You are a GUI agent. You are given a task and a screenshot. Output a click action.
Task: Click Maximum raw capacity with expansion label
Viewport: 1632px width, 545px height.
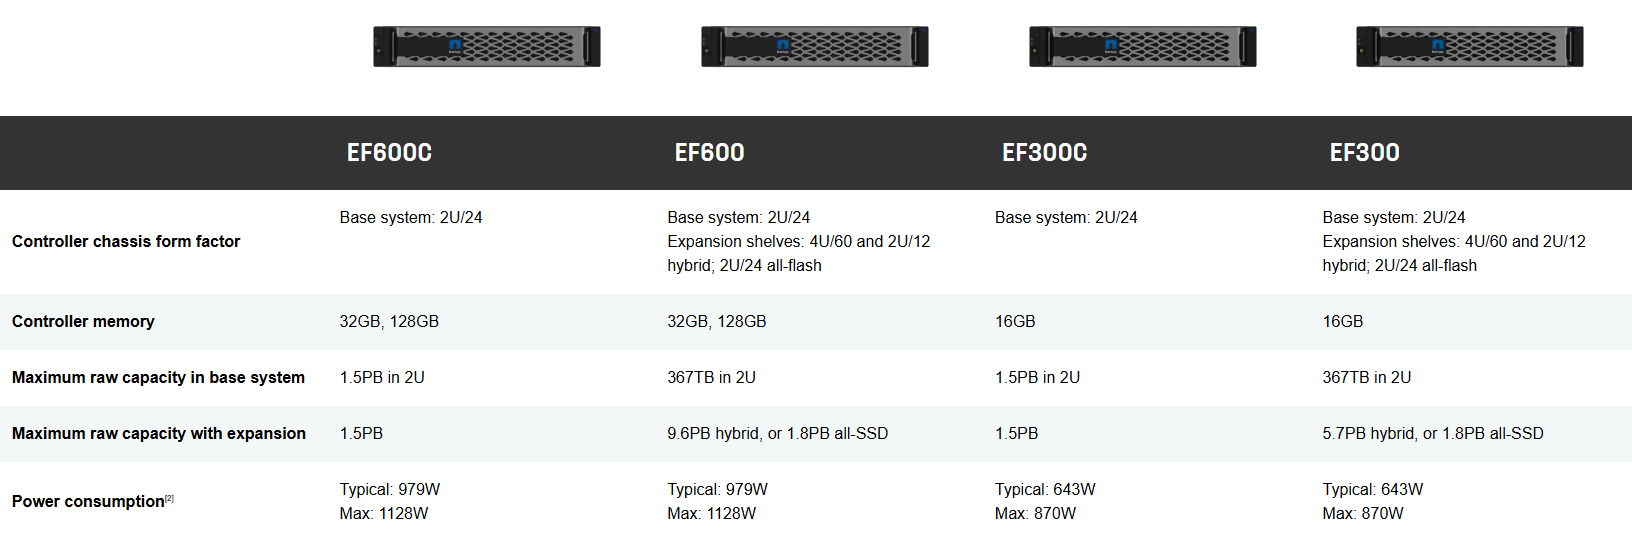[x=159, y=433]
